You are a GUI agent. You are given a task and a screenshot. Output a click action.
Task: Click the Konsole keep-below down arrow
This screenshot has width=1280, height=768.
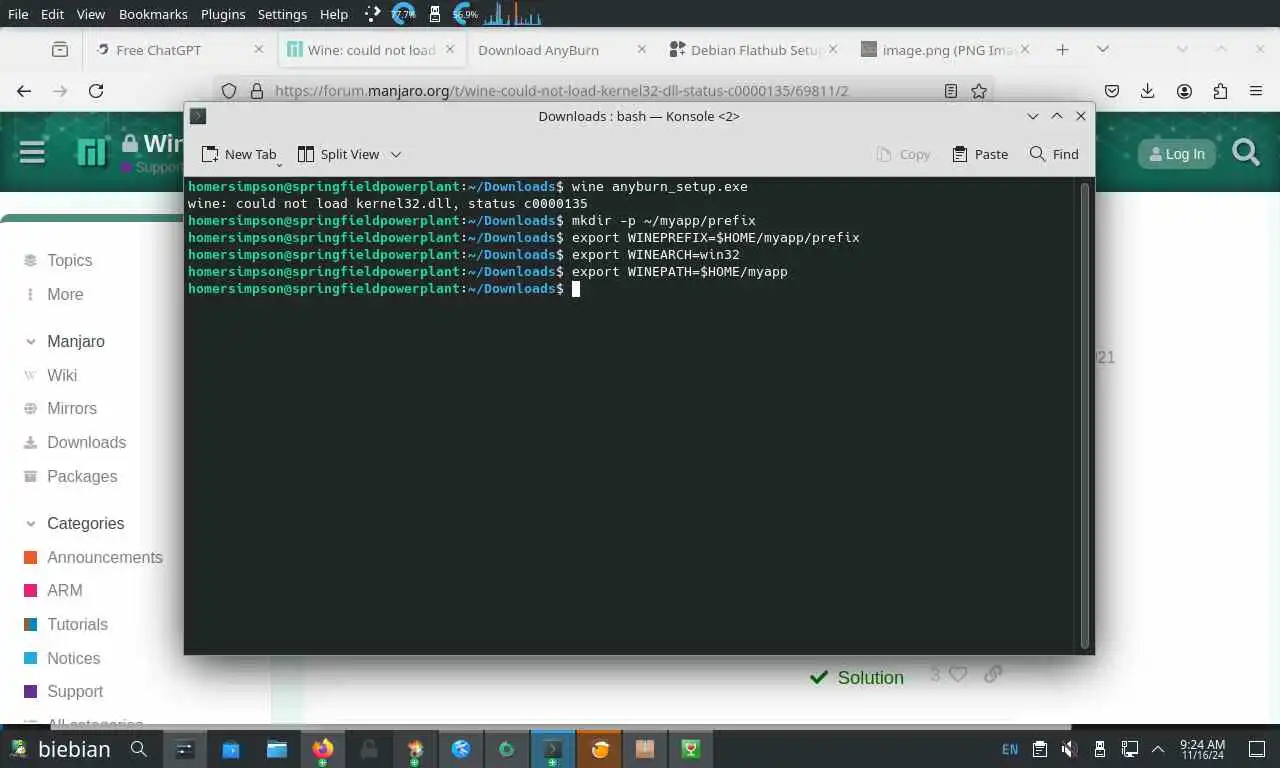click(x=1033, y=116)
